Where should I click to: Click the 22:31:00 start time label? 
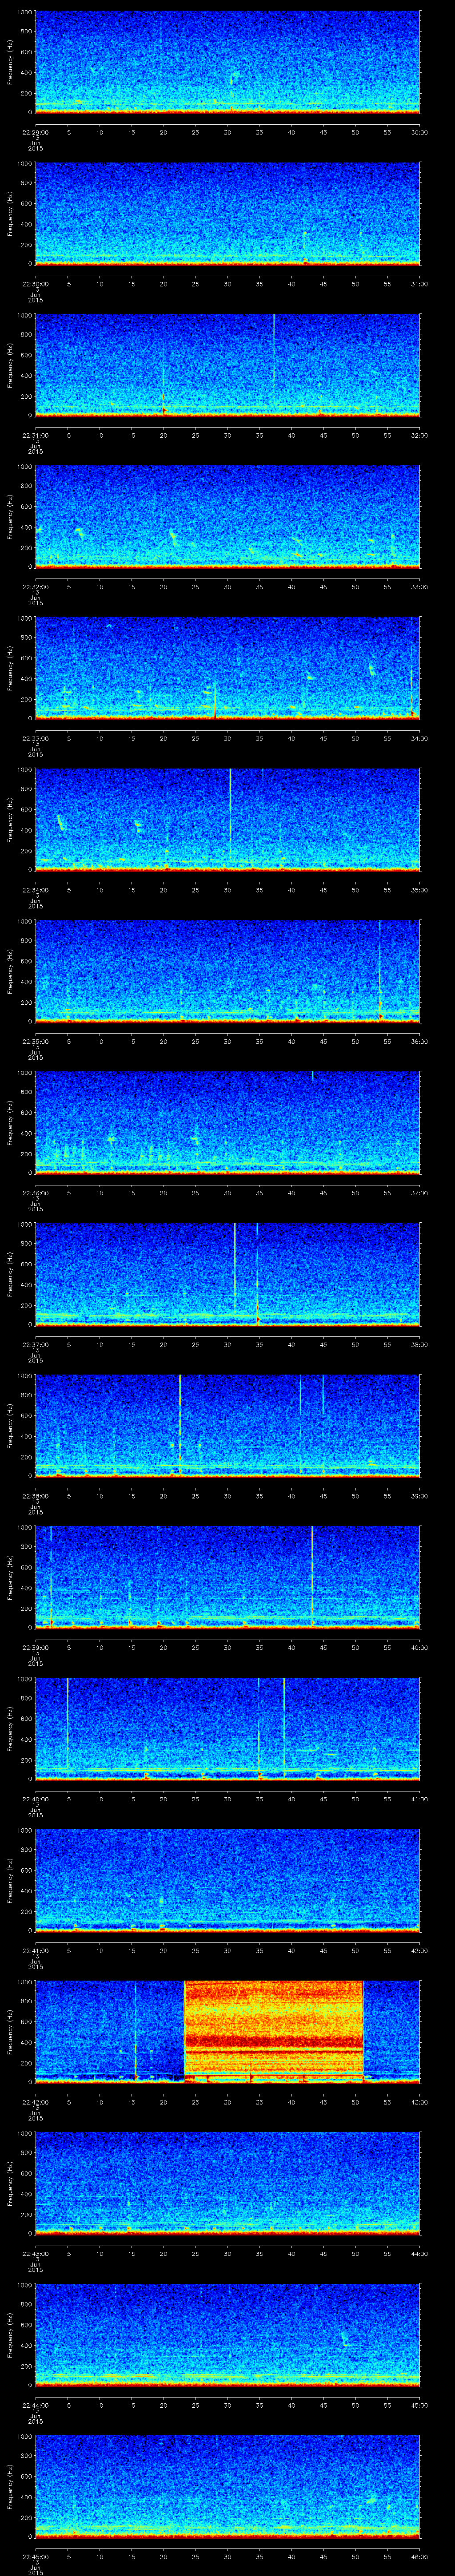pos(35,435)
